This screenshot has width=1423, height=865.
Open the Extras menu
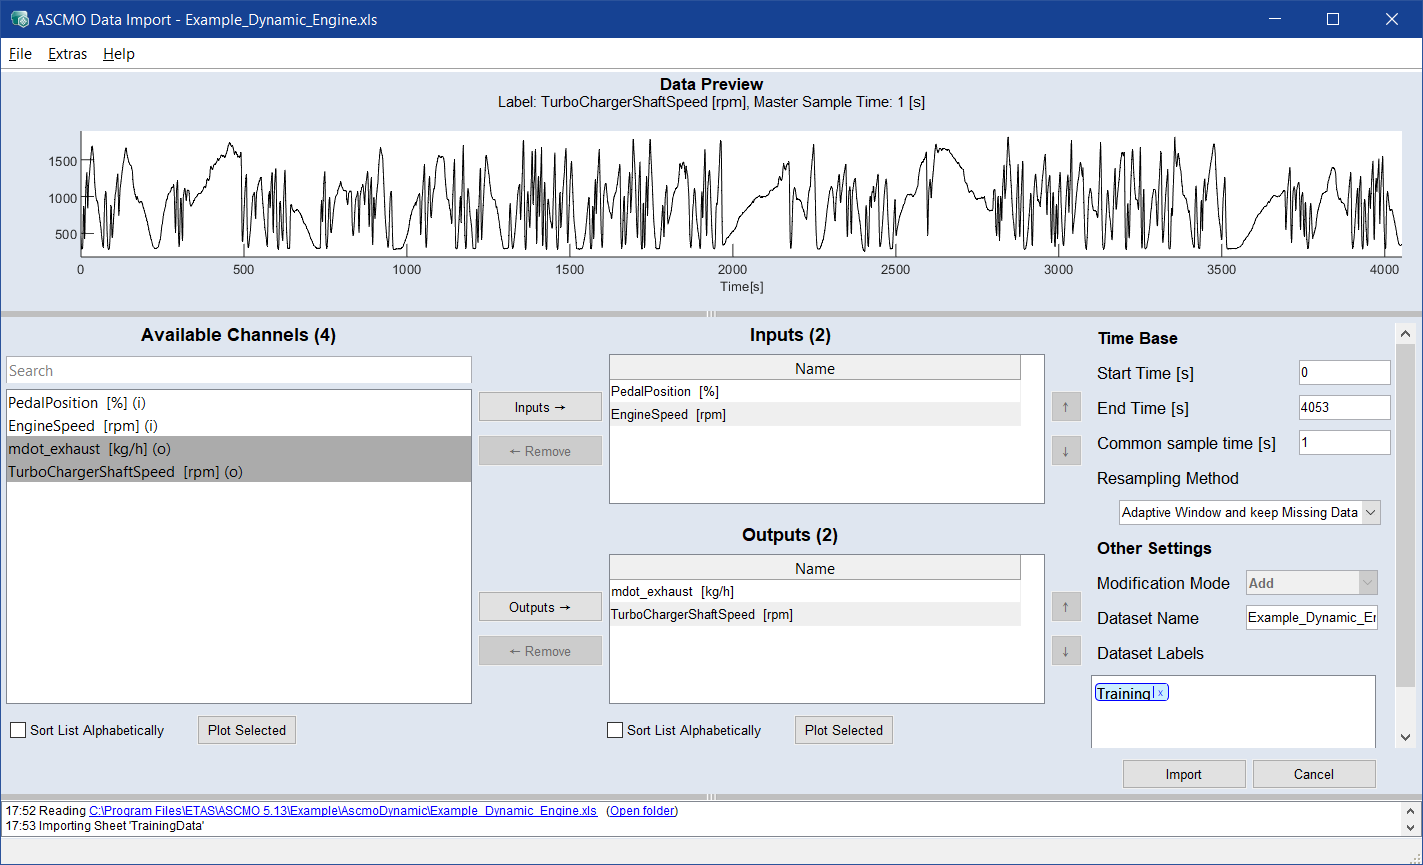point(67,54)
